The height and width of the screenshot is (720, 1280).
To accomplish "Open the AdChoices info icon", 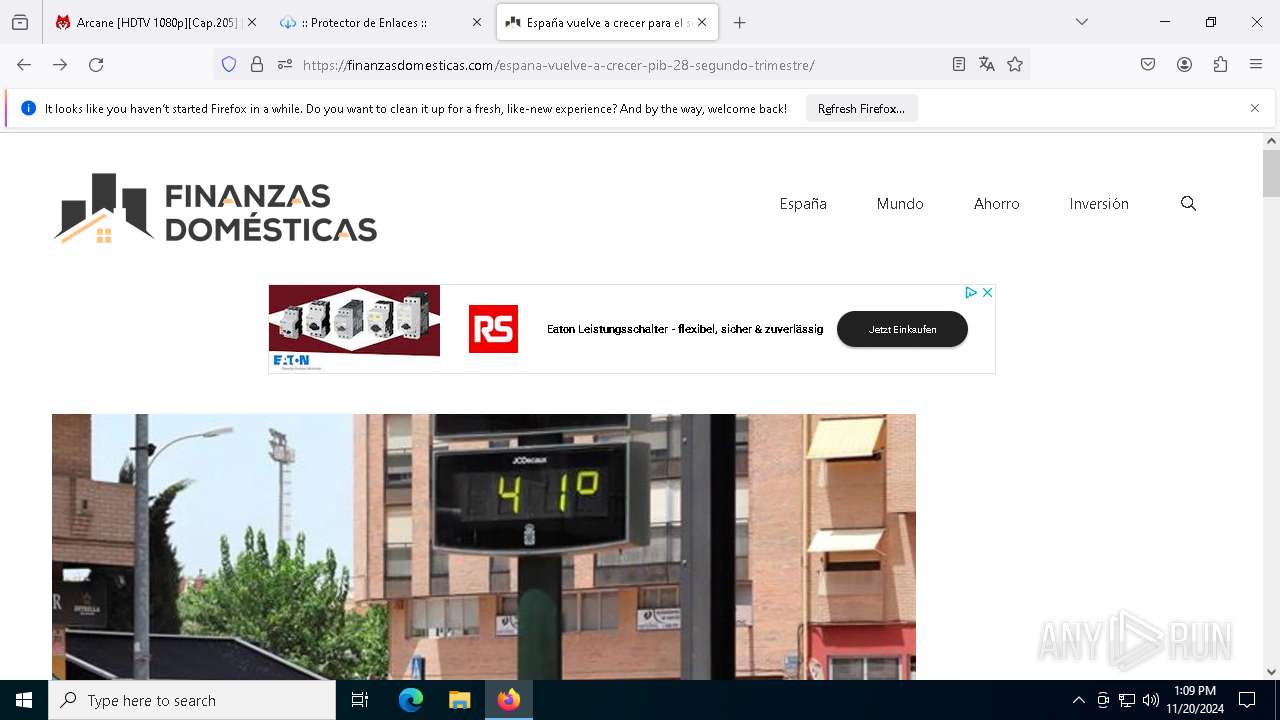I will pos(970,293).
